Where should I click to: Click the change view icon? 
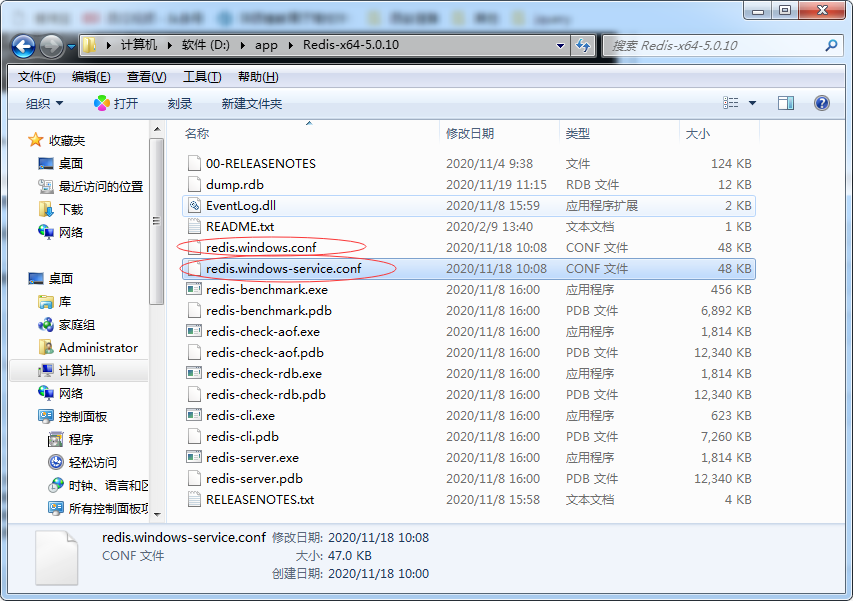pyautogui.click(x=731, y=103)
